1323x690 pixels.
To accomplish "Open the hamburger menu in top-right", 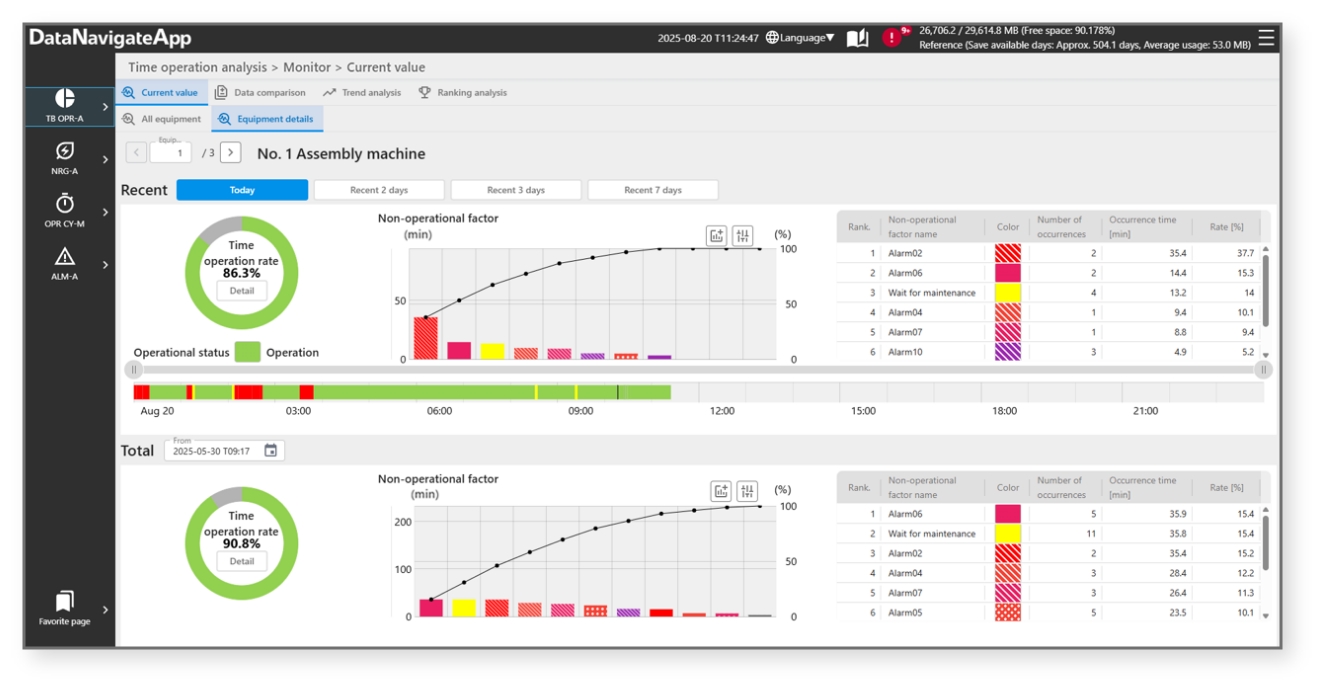I will click(x=1266, y=38).
